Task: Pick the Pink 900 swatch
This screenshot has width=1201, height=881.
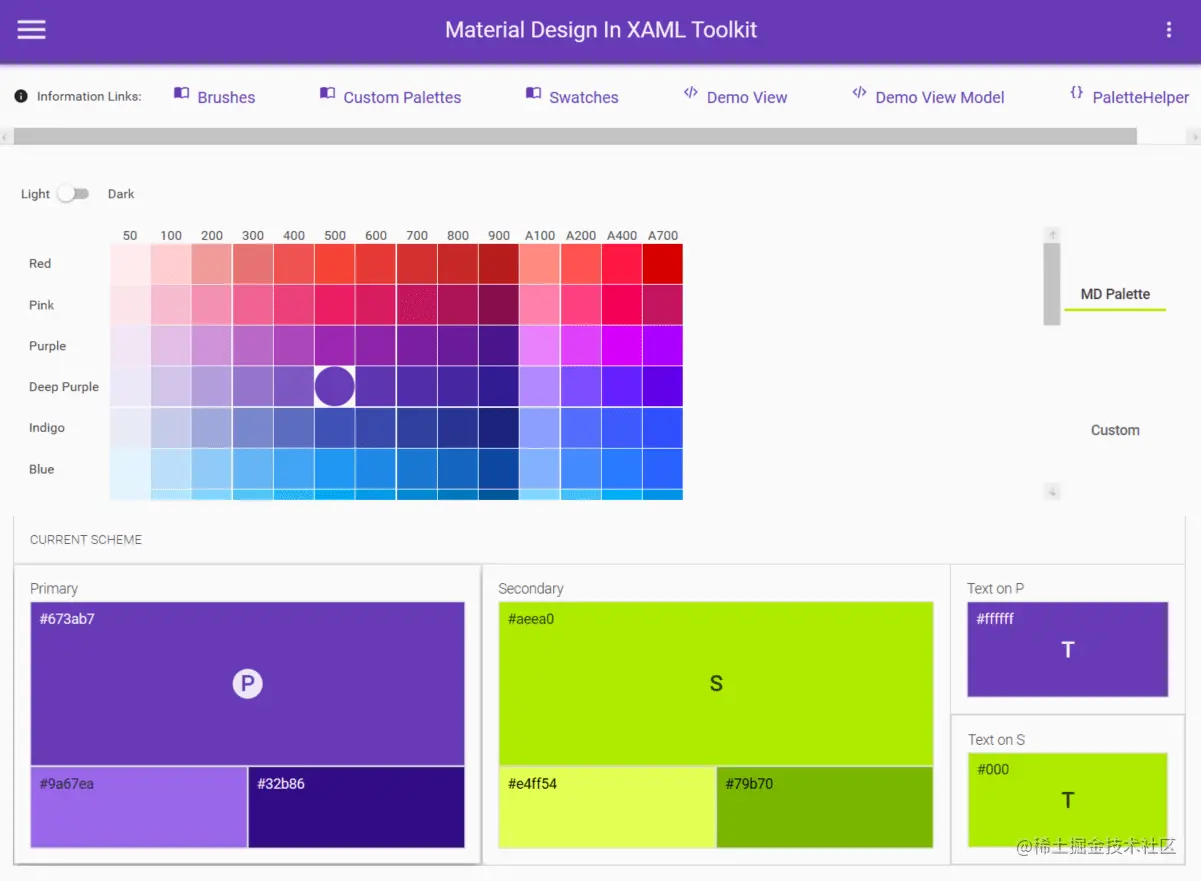Action: coord(499,305)
